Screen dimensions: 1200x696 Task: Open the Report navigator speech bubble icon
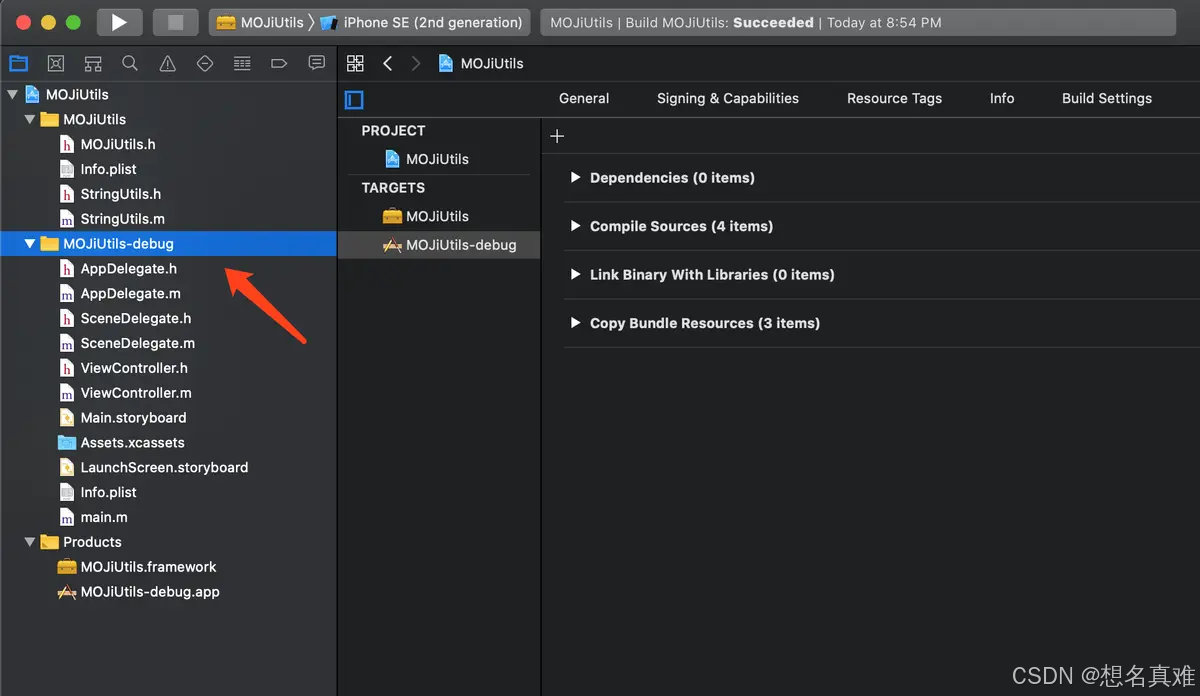click(316, 63)
